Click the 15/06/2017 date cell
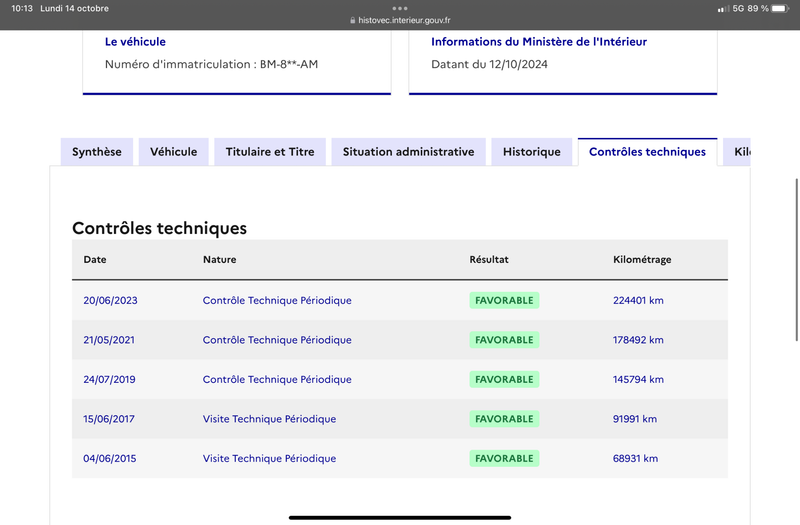Viewport: 800px width, 525px height. pyautogui.click(x=109, y=419)
